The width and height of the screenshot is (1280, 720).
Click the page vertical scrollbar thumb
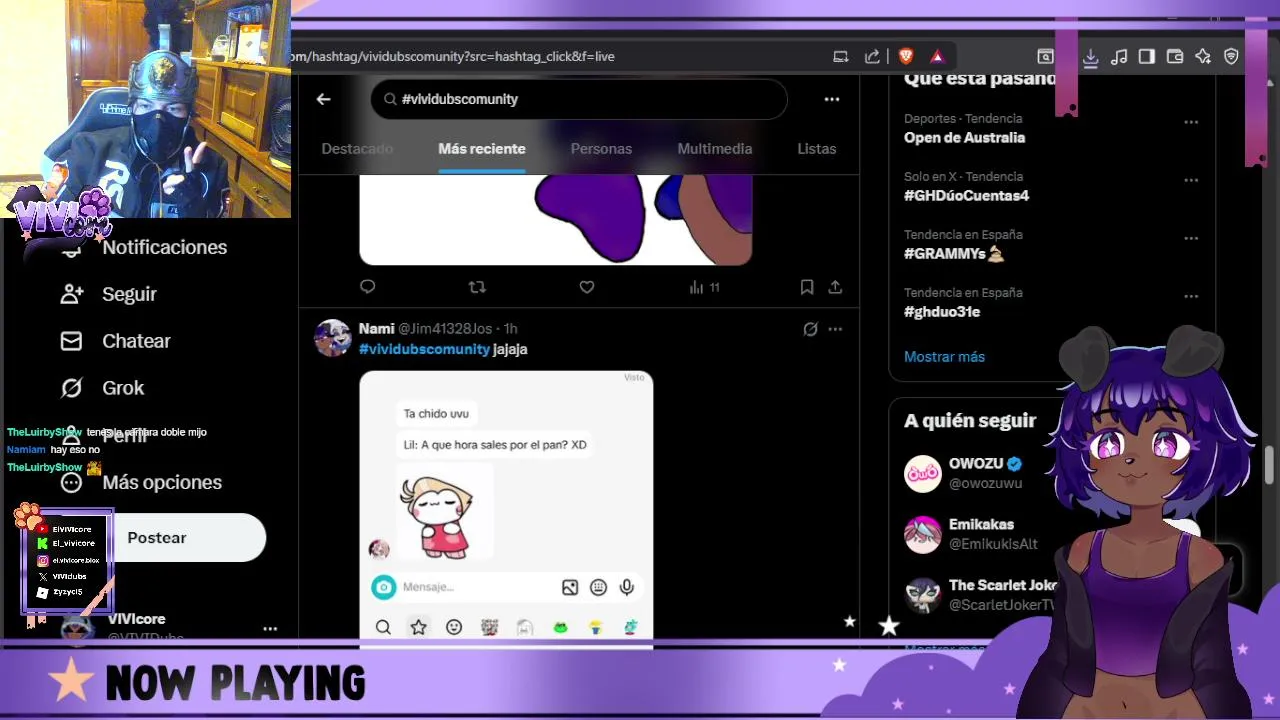pyautogui.click(x=1270, y=464)
